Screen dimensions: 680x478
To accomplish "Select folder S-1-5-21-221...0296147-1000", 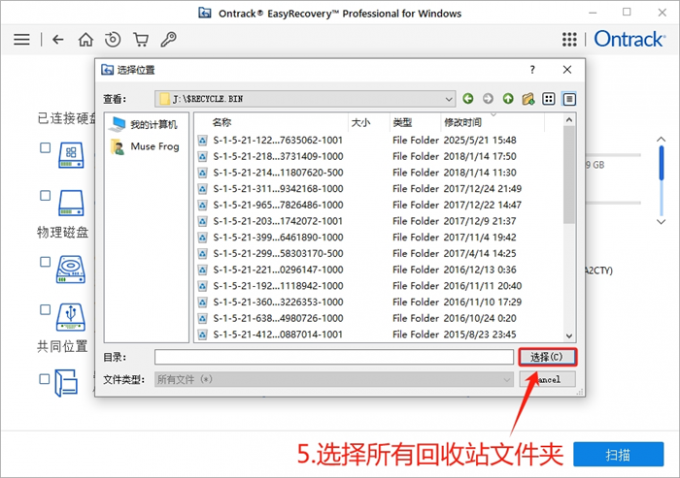I will 278,270.
